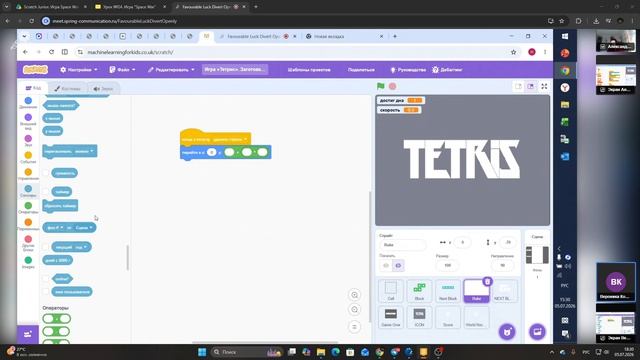Click the sprite name input field
This screenshot has height=360, width=640.
point(402,245)
